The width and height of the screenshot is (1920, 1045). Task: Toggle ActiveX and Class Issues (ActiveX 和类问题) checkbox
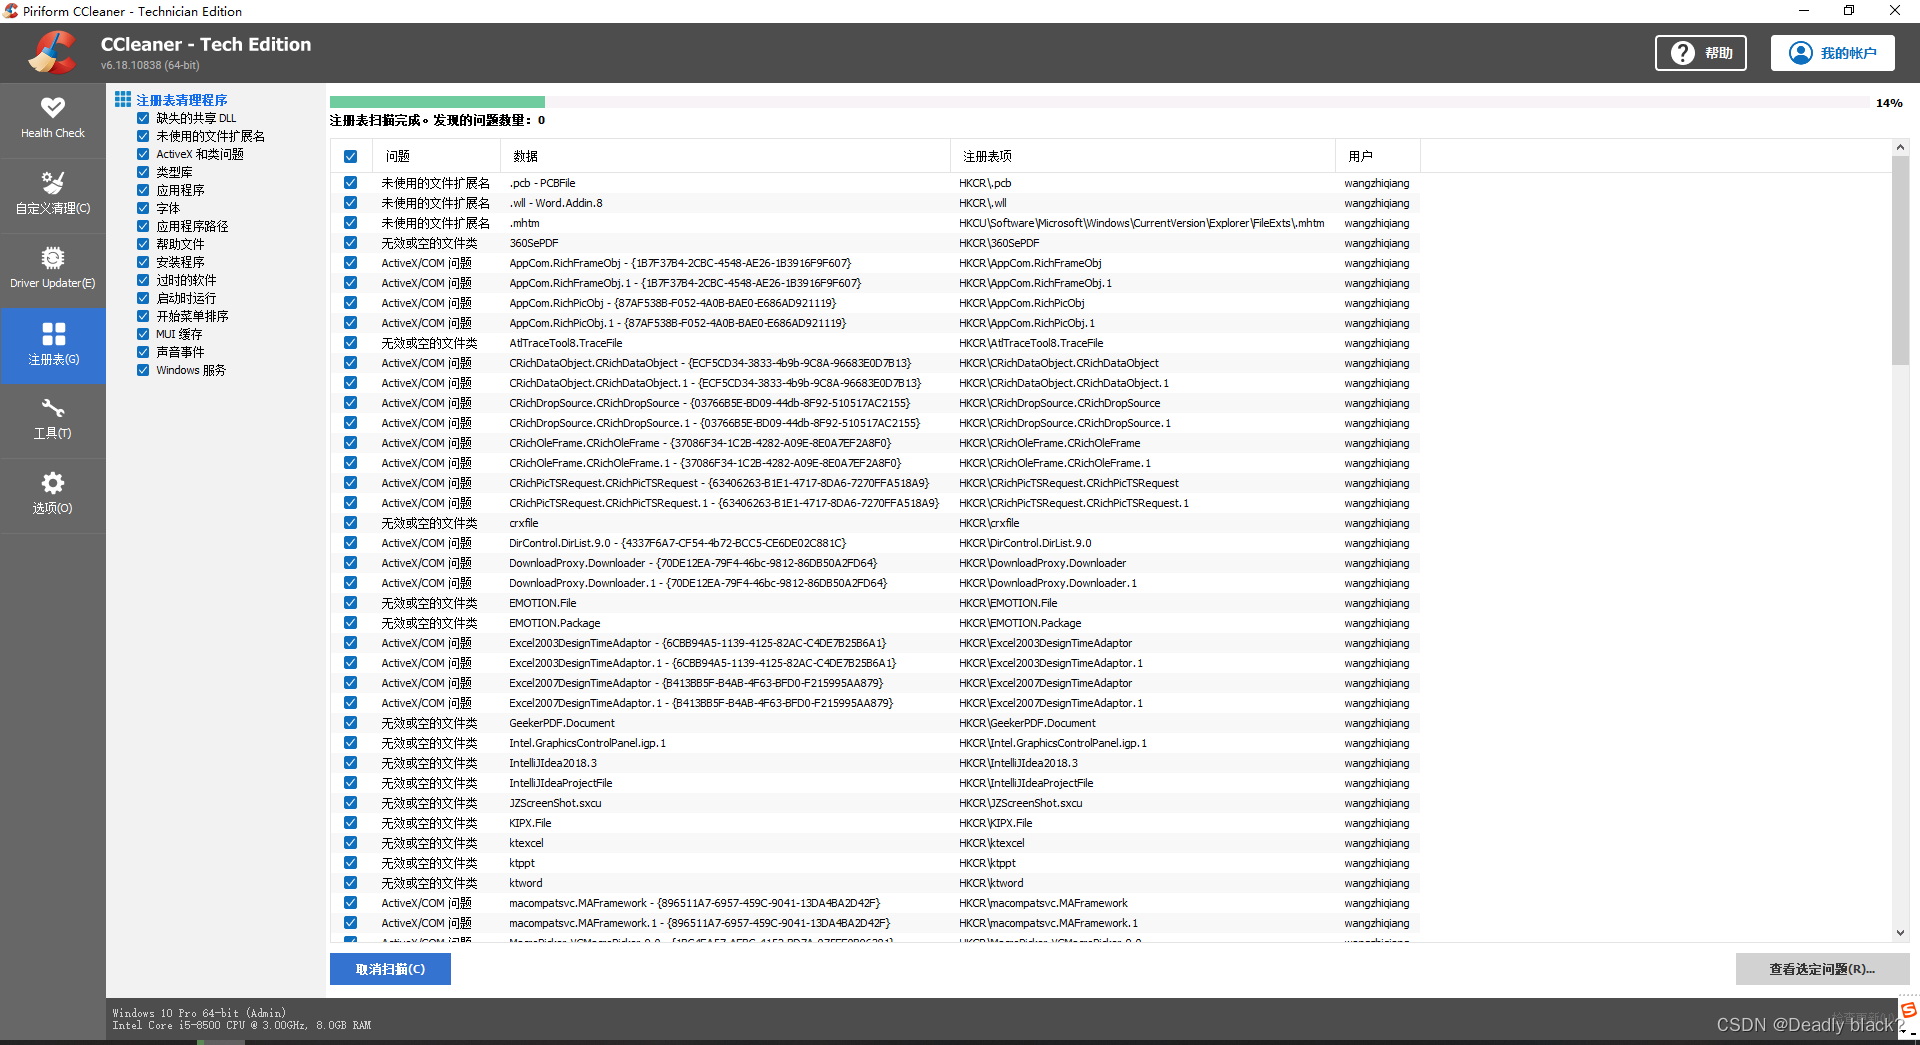[143, 154]
